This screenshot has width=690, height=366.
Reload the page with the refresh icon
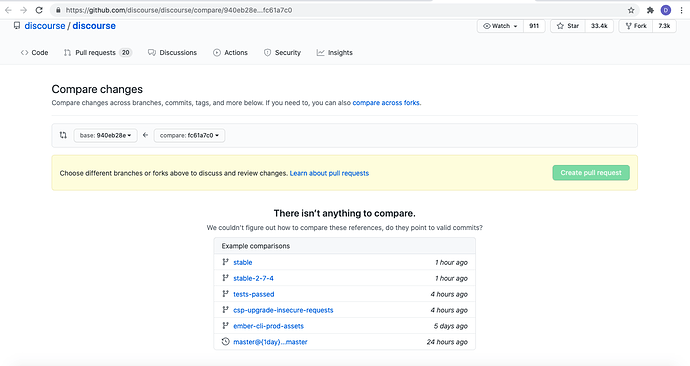pyautogui.click(x=39, y=10)
